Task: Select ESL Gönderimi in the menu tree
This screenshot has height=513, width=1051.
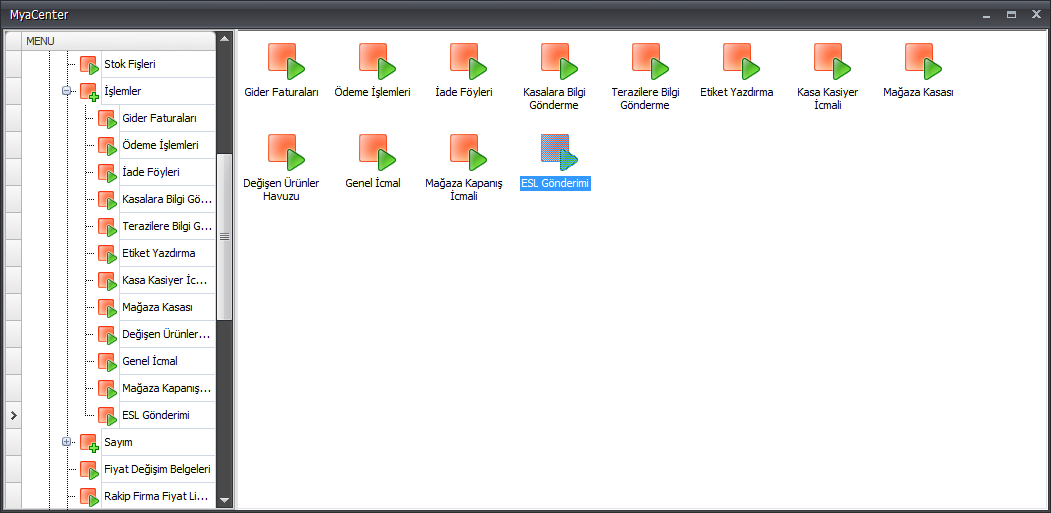Action: tap(156, 415)
